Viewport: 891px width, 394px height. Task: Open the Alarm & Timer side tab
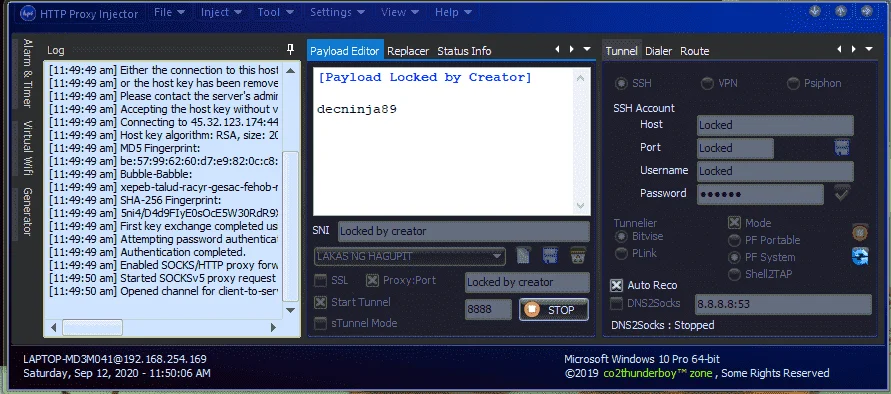tap(27, 73)
